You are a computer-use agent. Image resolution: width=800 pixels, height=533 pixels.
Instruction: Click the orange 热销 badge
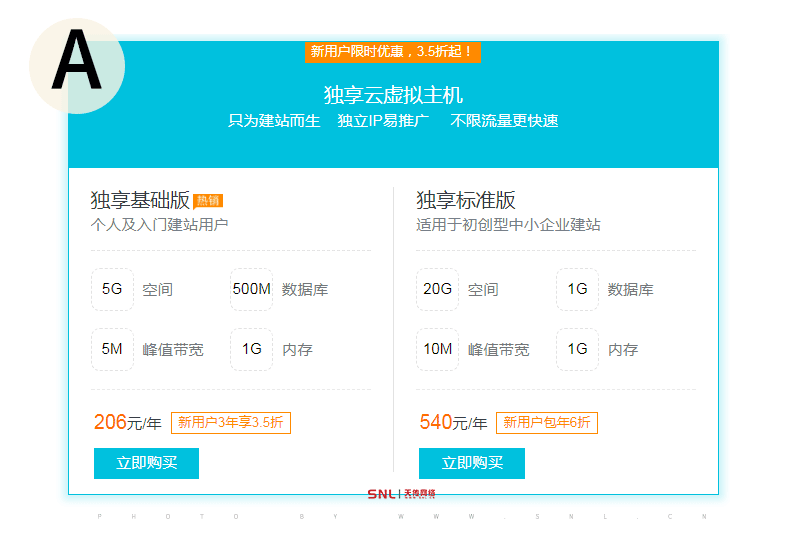[208, 201]
